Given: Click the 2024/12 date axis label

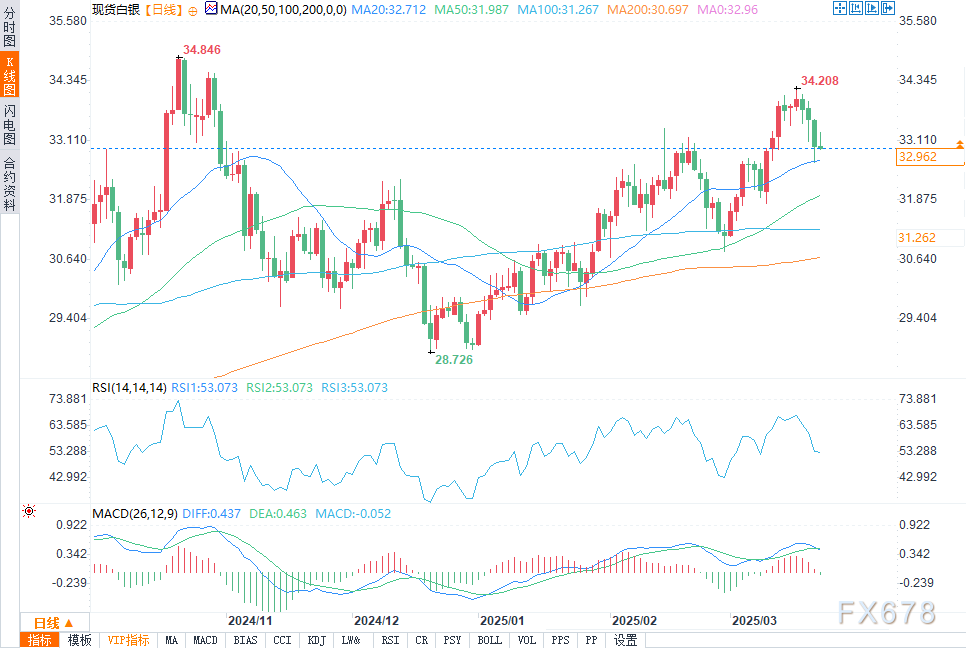Looking at the screenshot, I should (x=376, y=620).
